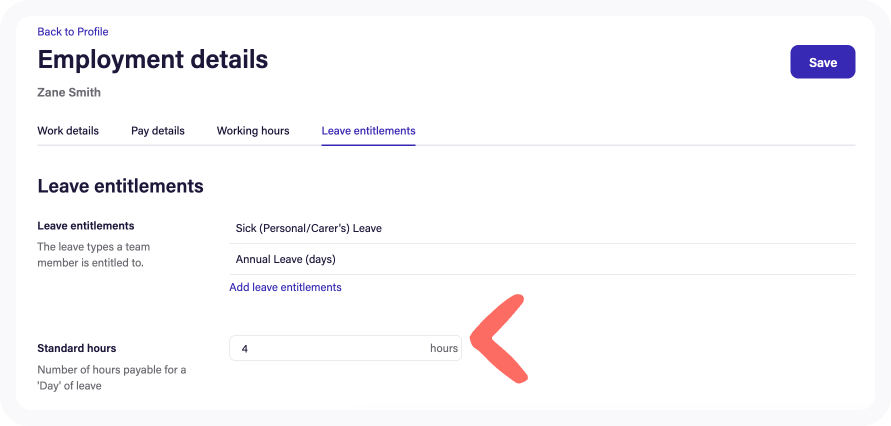This screenshot has height=426, width=891.
Task: Click the 'leave types a team member' description
Action: (93, 254)
